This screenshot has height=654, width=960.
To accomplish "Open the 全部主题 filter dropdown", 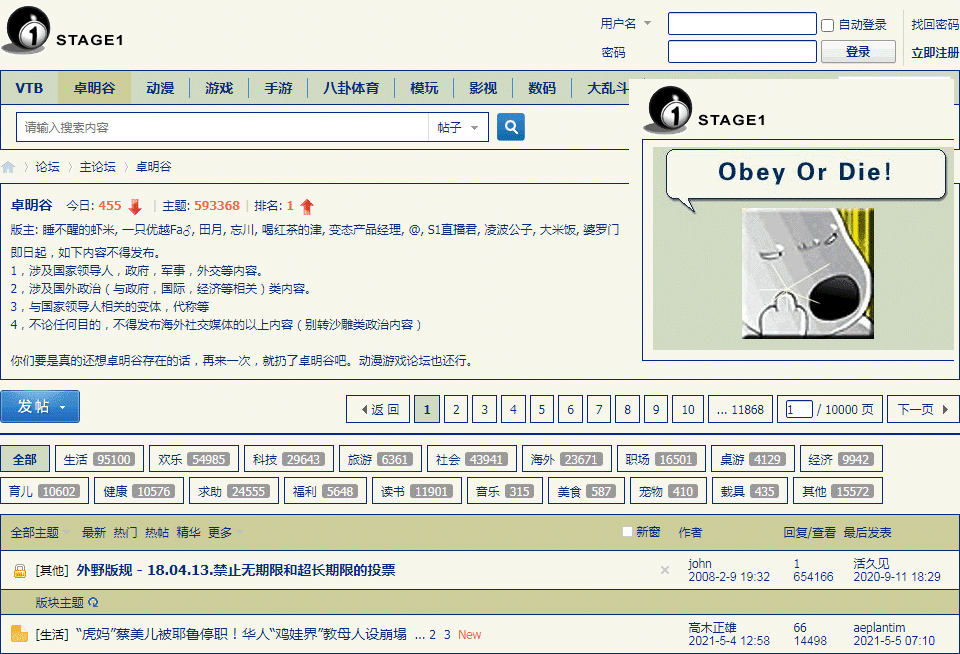I will (40, 532).
